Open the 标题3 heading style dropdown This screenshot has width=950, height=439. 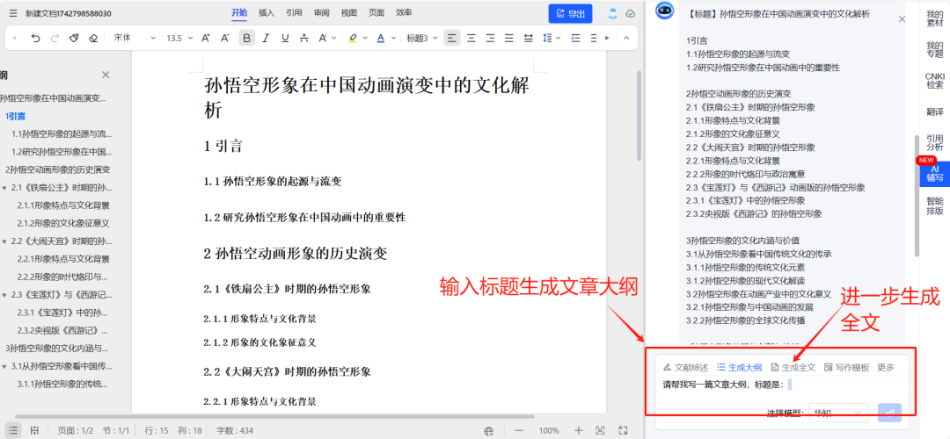(x=421, y=38)
